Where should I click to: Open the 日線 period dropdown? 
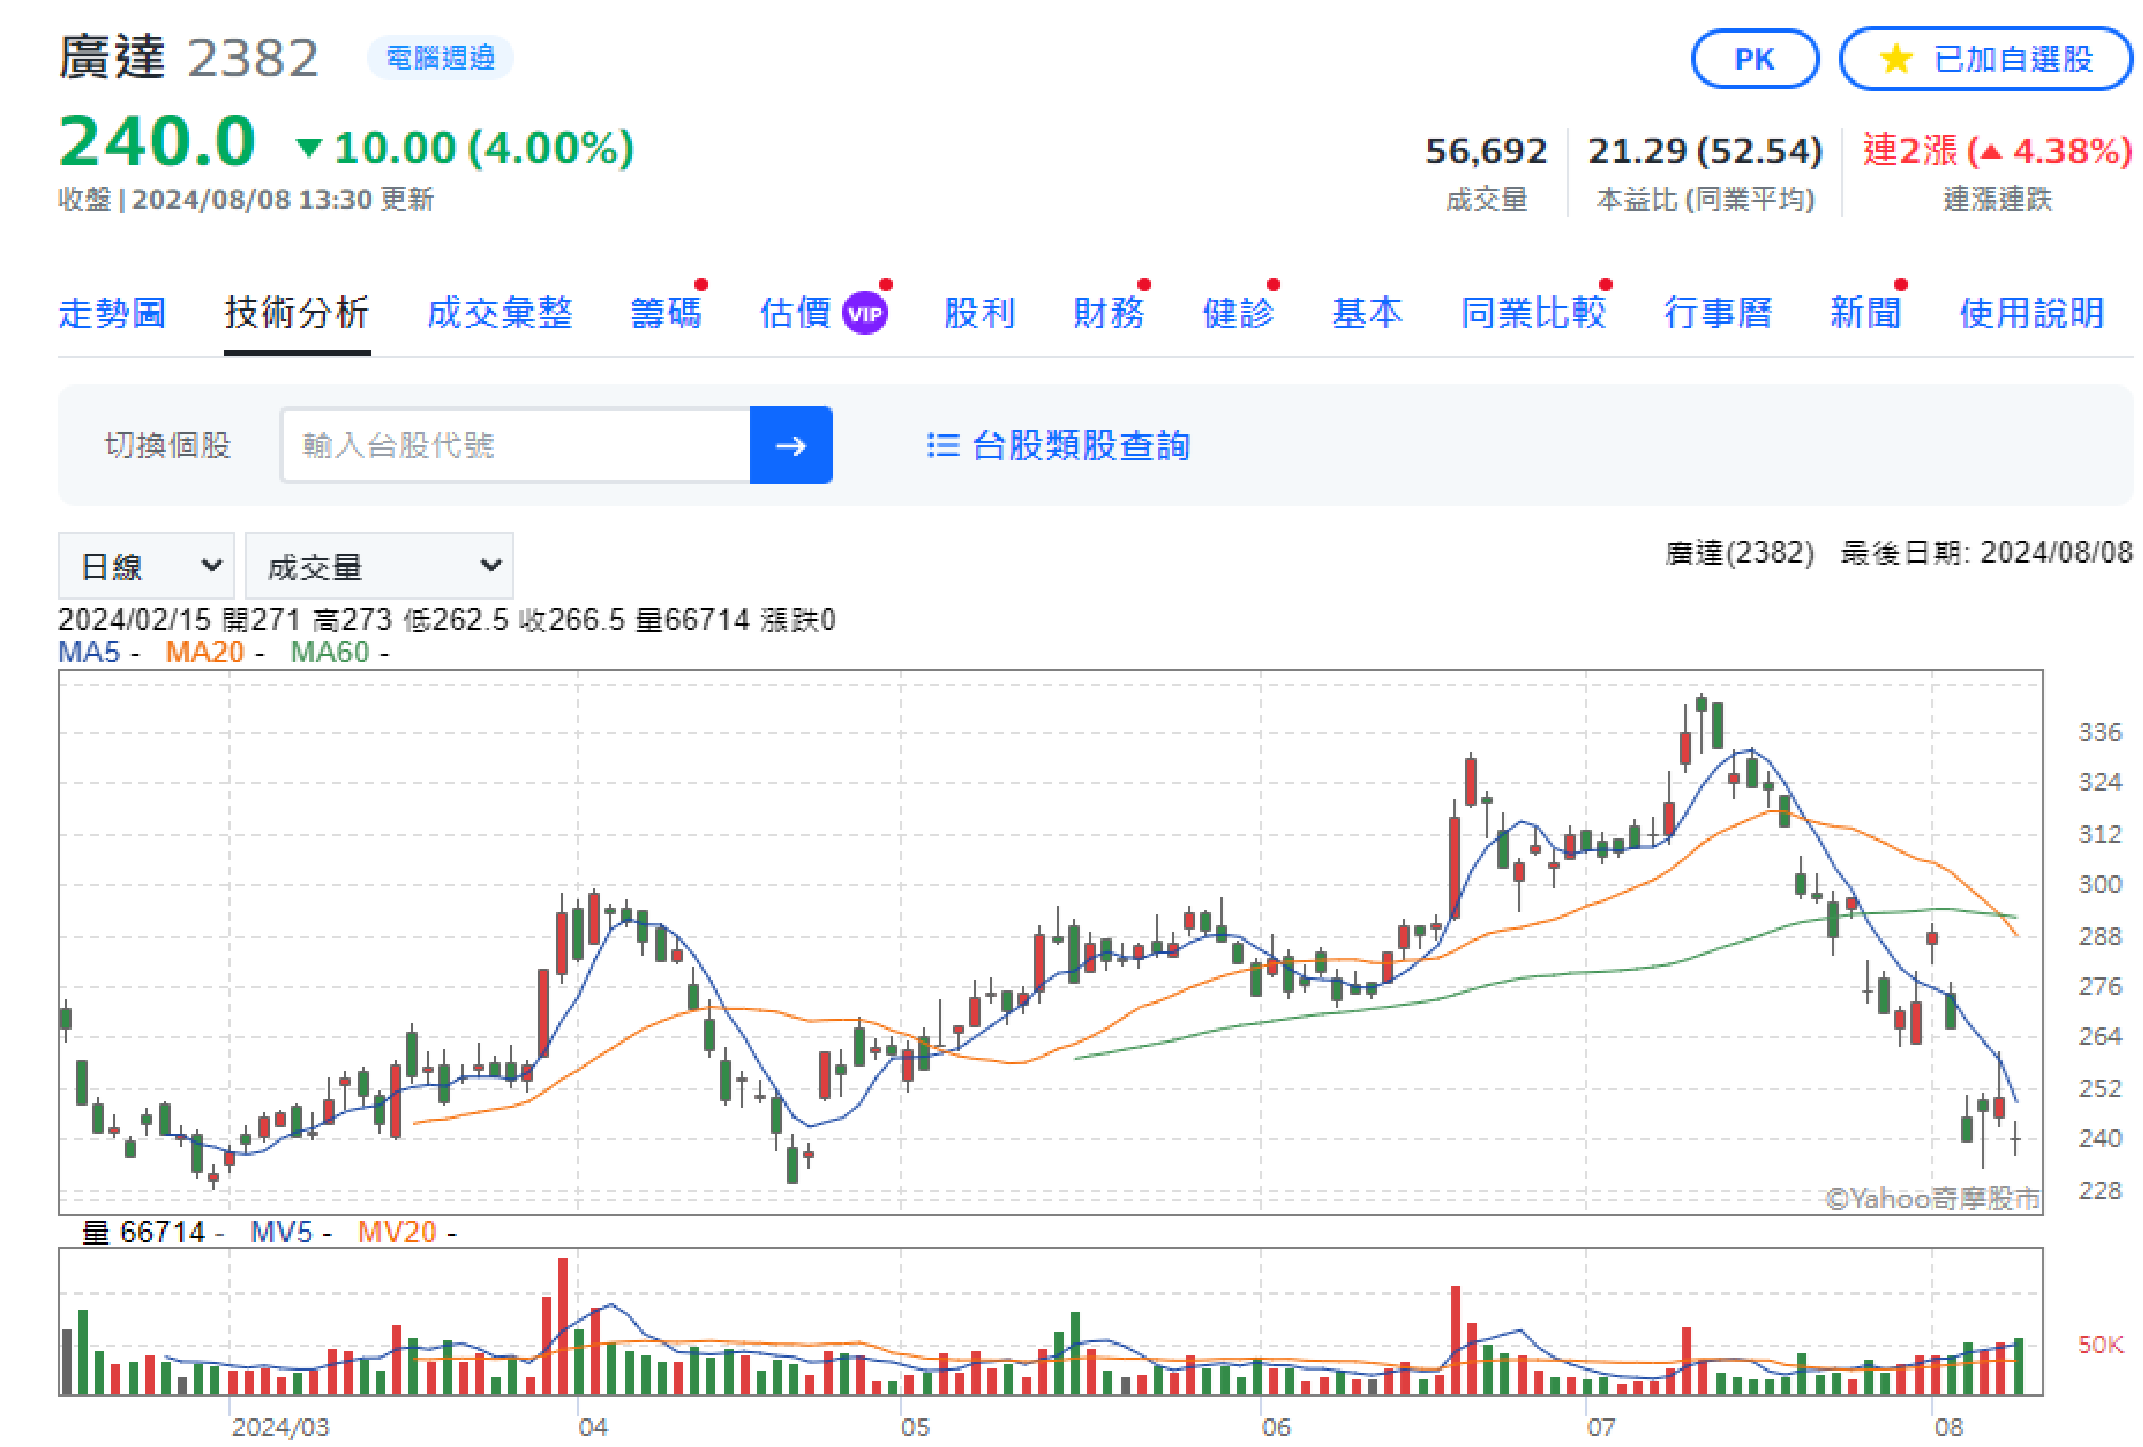147,566
